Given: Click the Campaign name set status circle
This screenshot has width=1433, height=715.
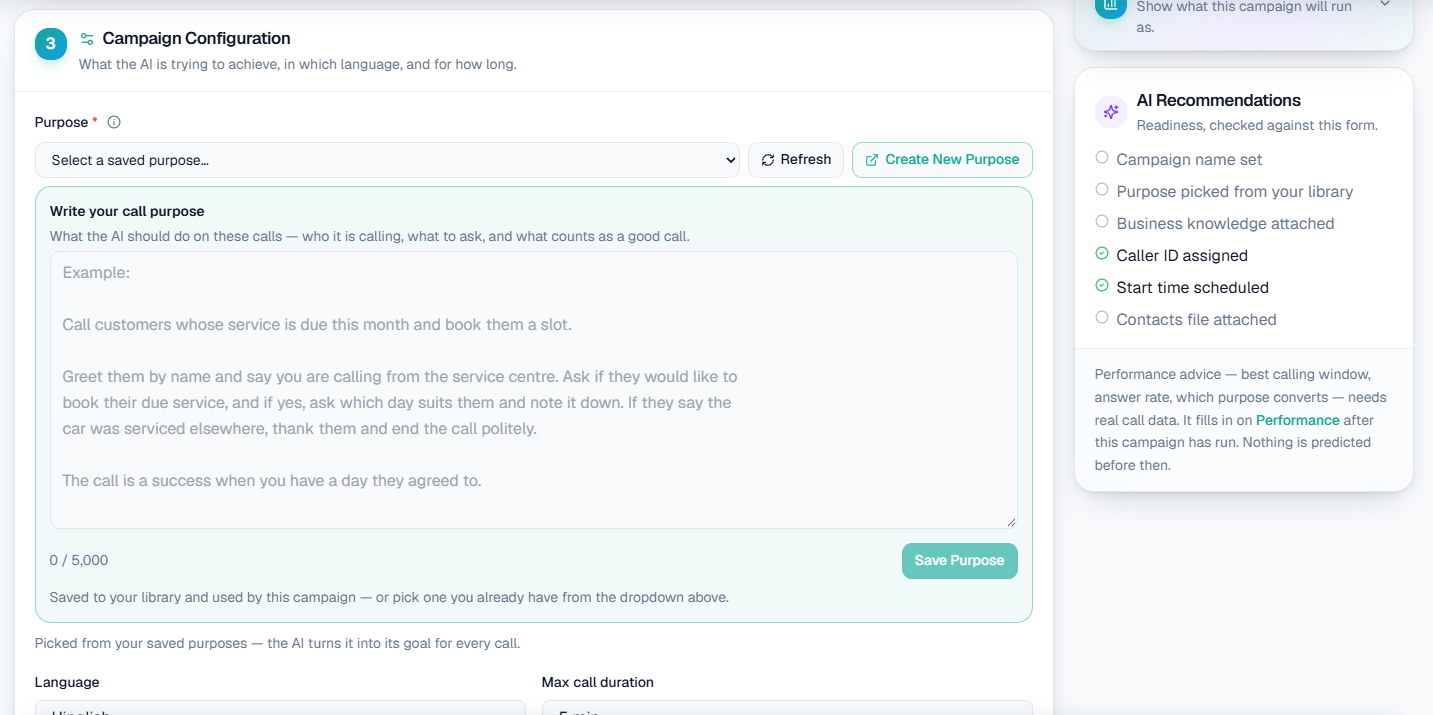Looking at the screenshot, I should (1102, 158).
